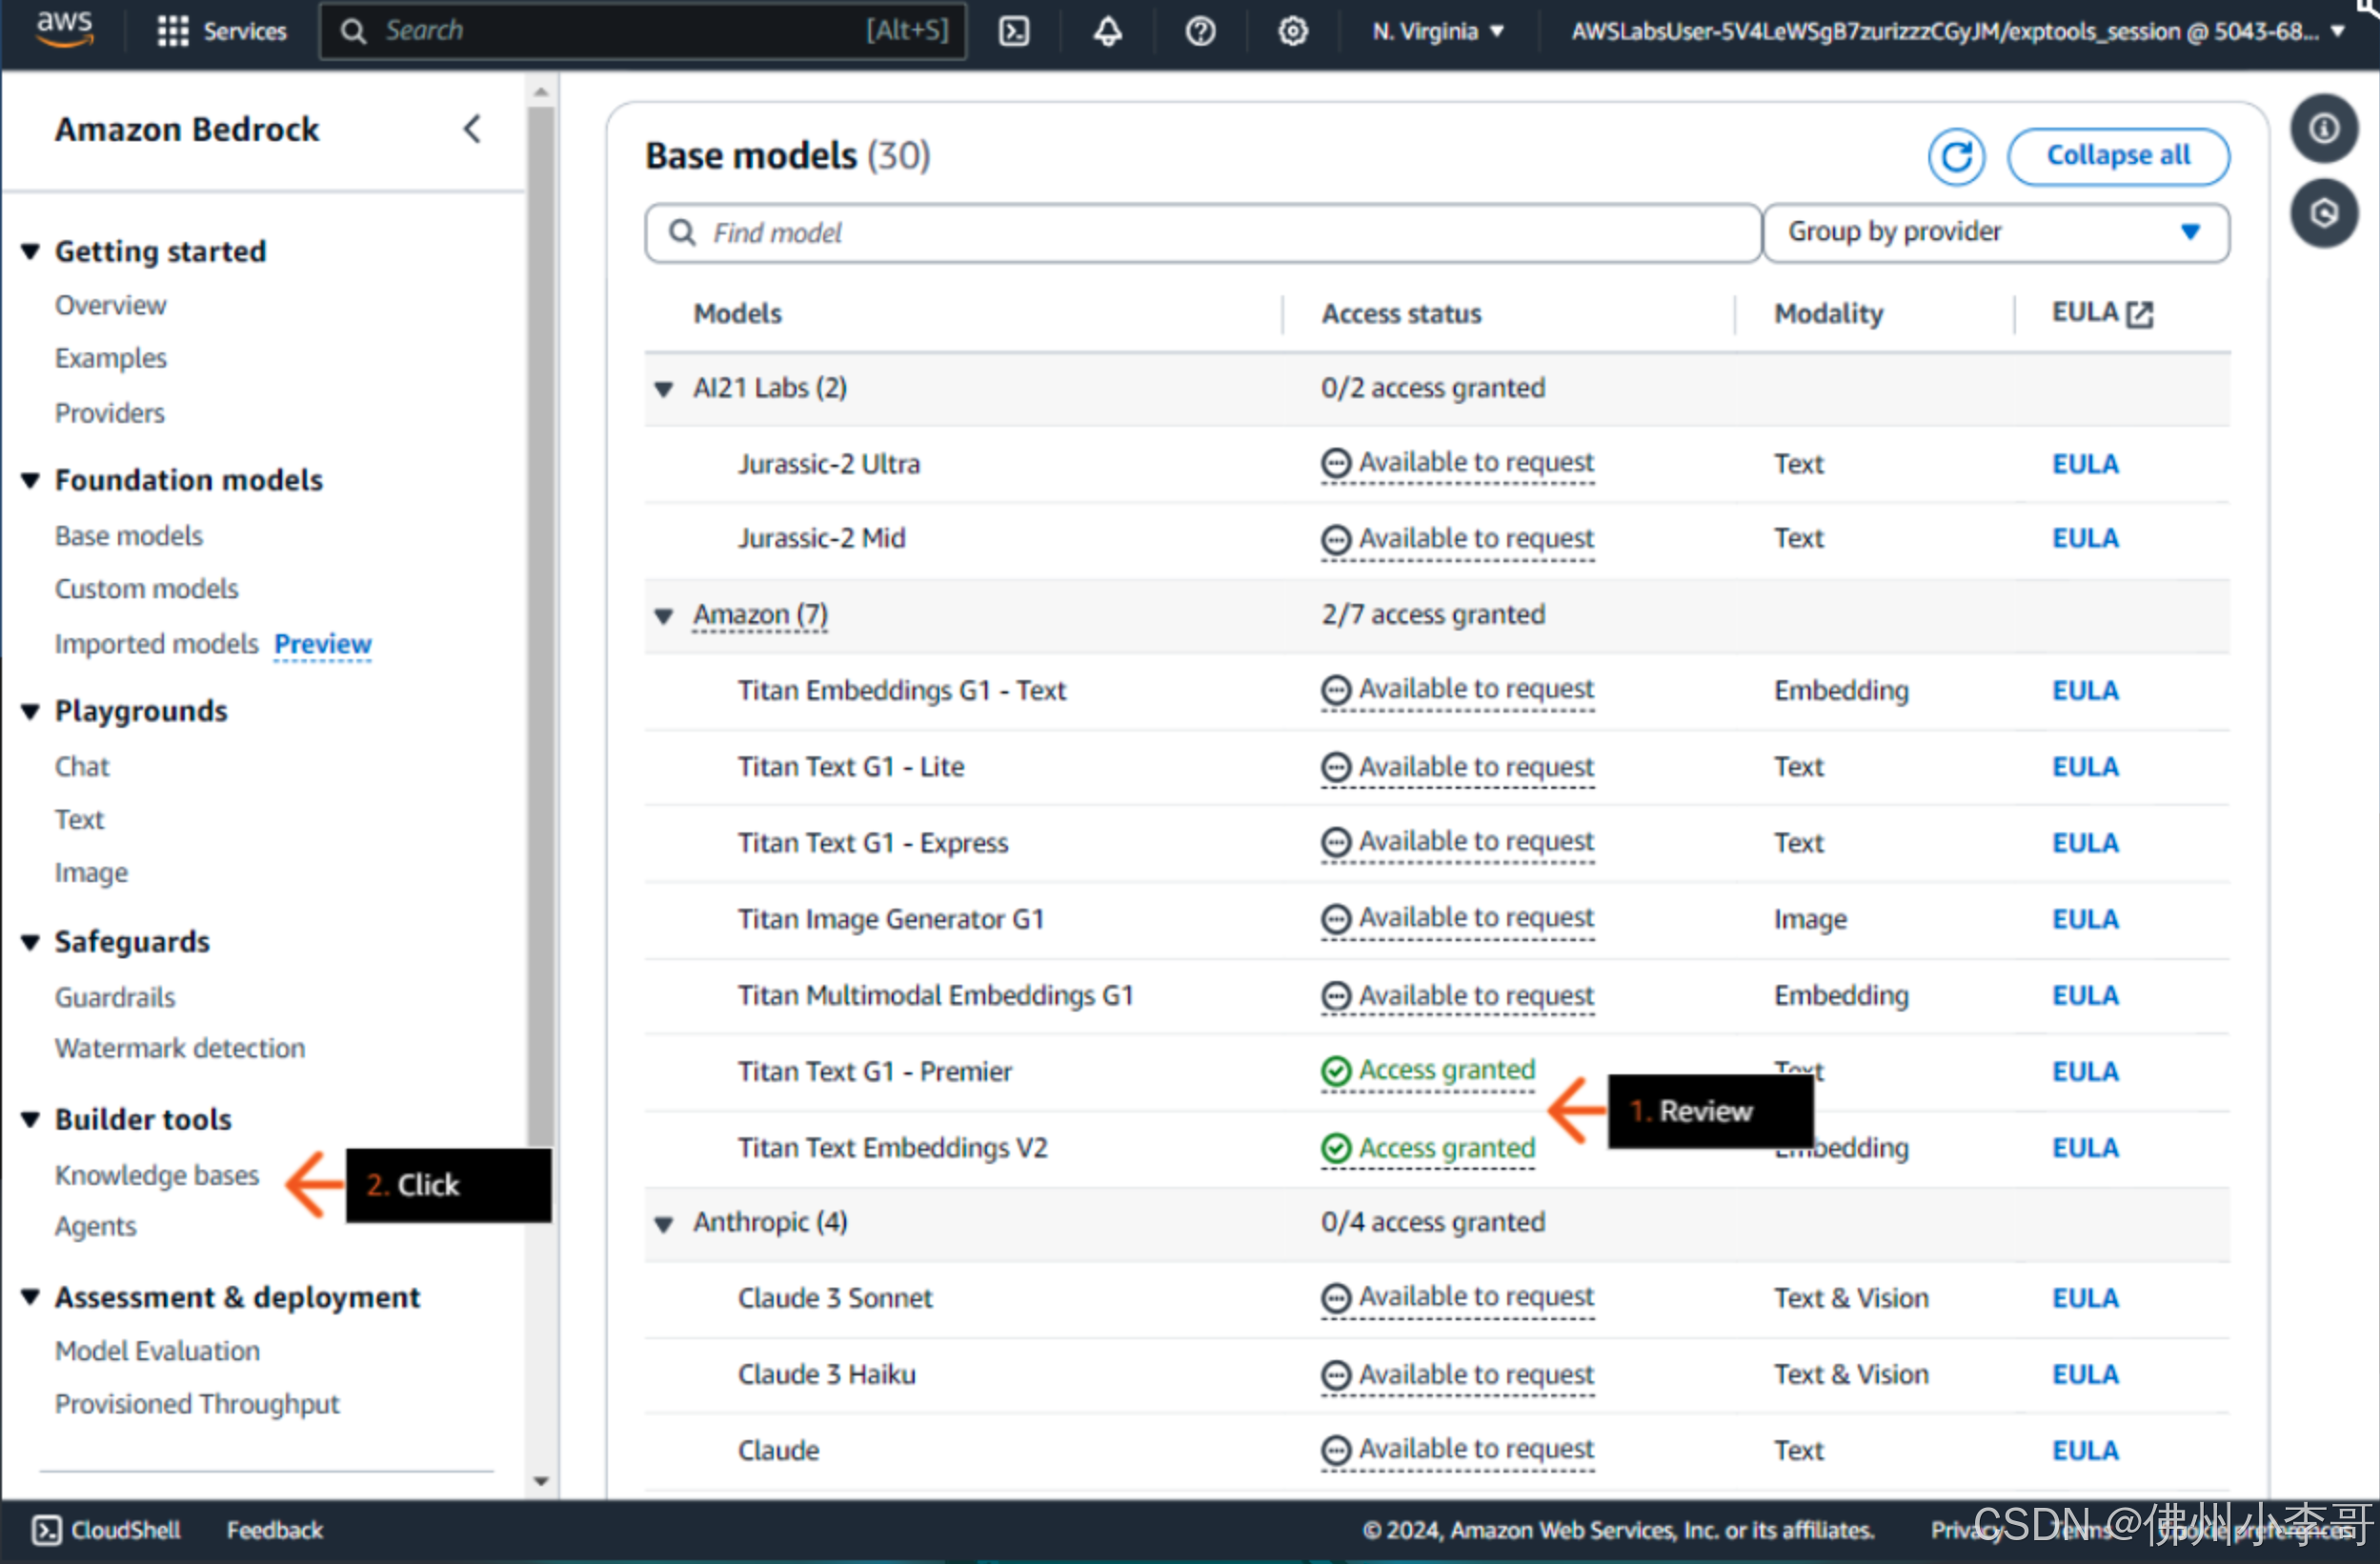This screenshot has height=1564, width=2380.
Task: Open Providers in sidebar
Action: (x=109, y=413)
